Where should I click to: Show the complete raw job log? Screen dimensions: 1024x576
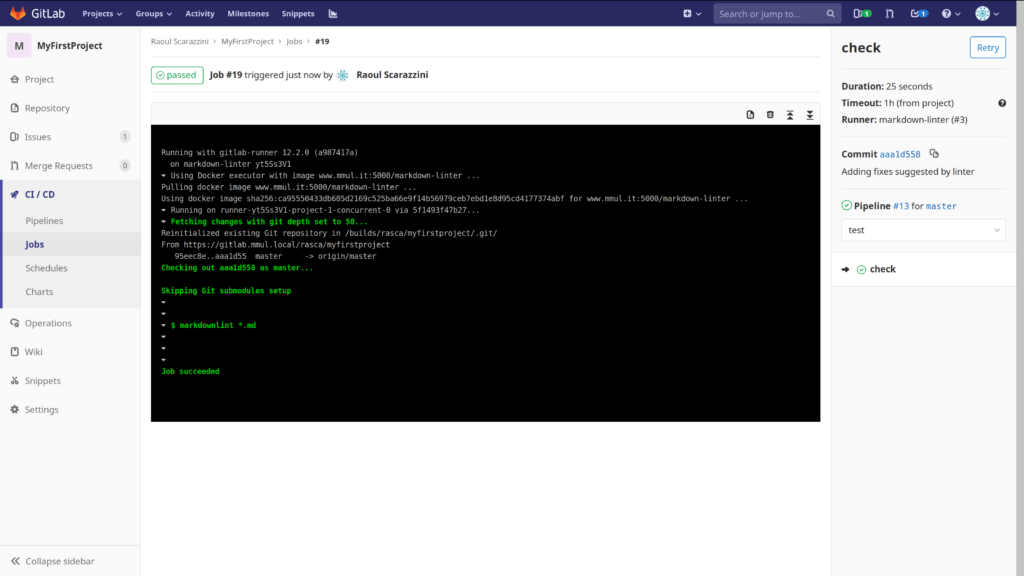click(750, 114)
